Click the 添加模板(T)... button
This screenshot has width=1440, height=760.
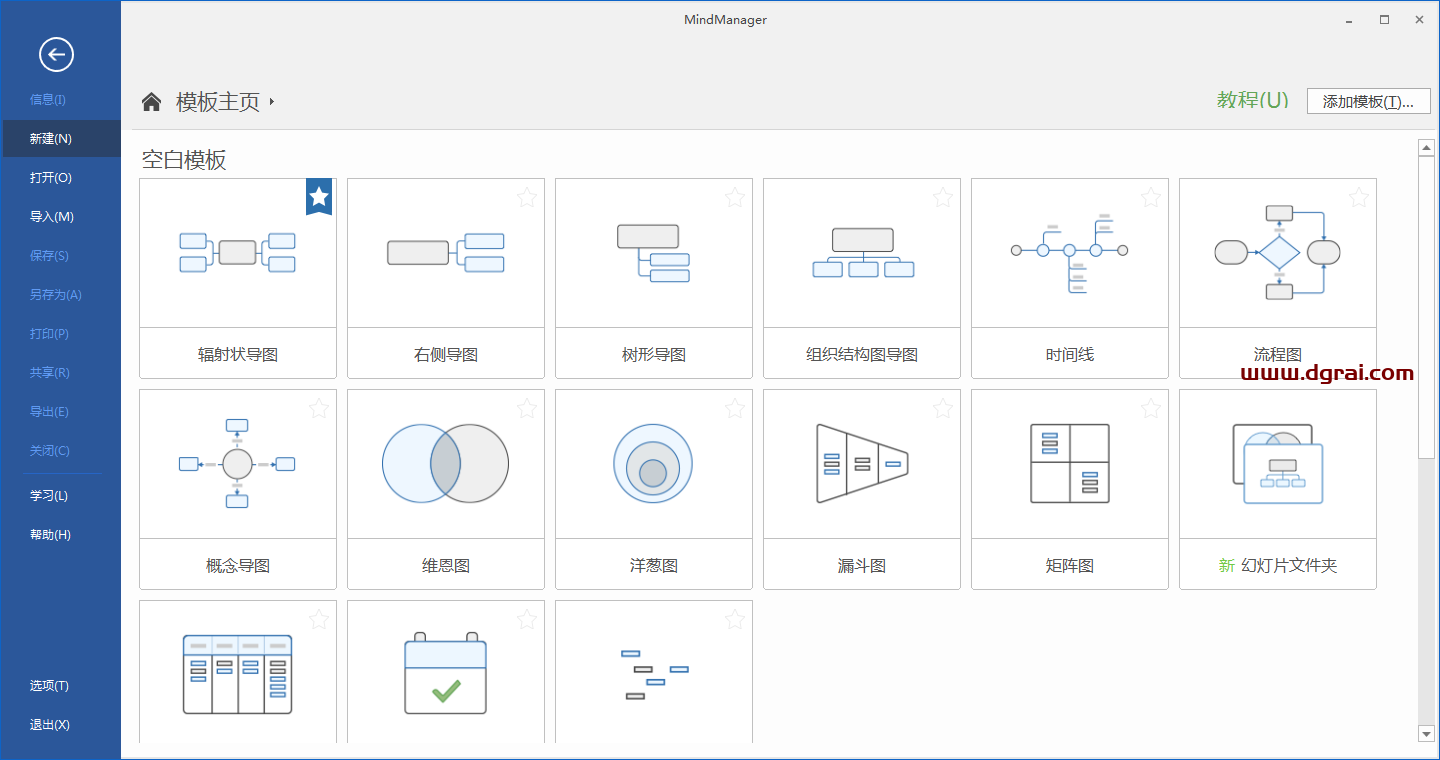click(x=1368, y=101)
